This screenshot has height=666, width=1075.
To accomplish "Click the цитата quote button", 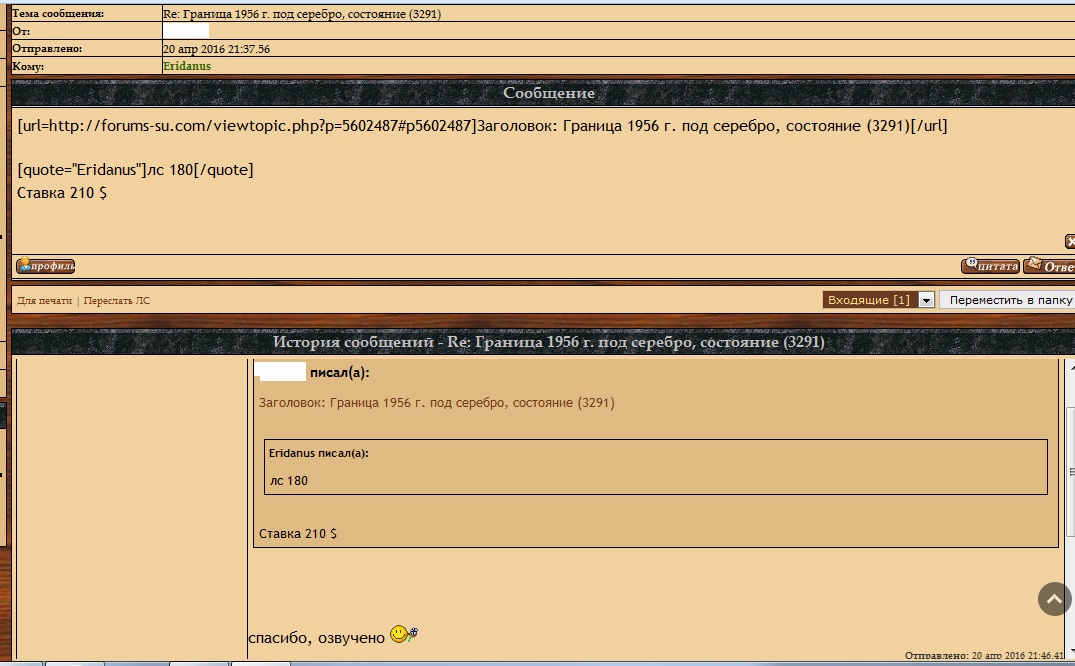I will click(990, 266).
